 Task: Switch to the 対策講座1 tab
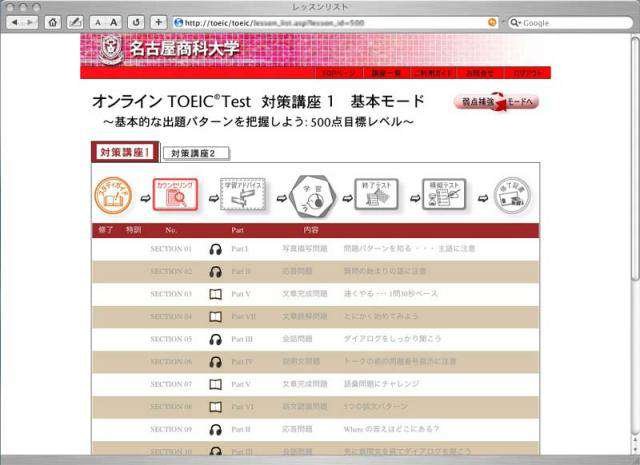(125, 152)
